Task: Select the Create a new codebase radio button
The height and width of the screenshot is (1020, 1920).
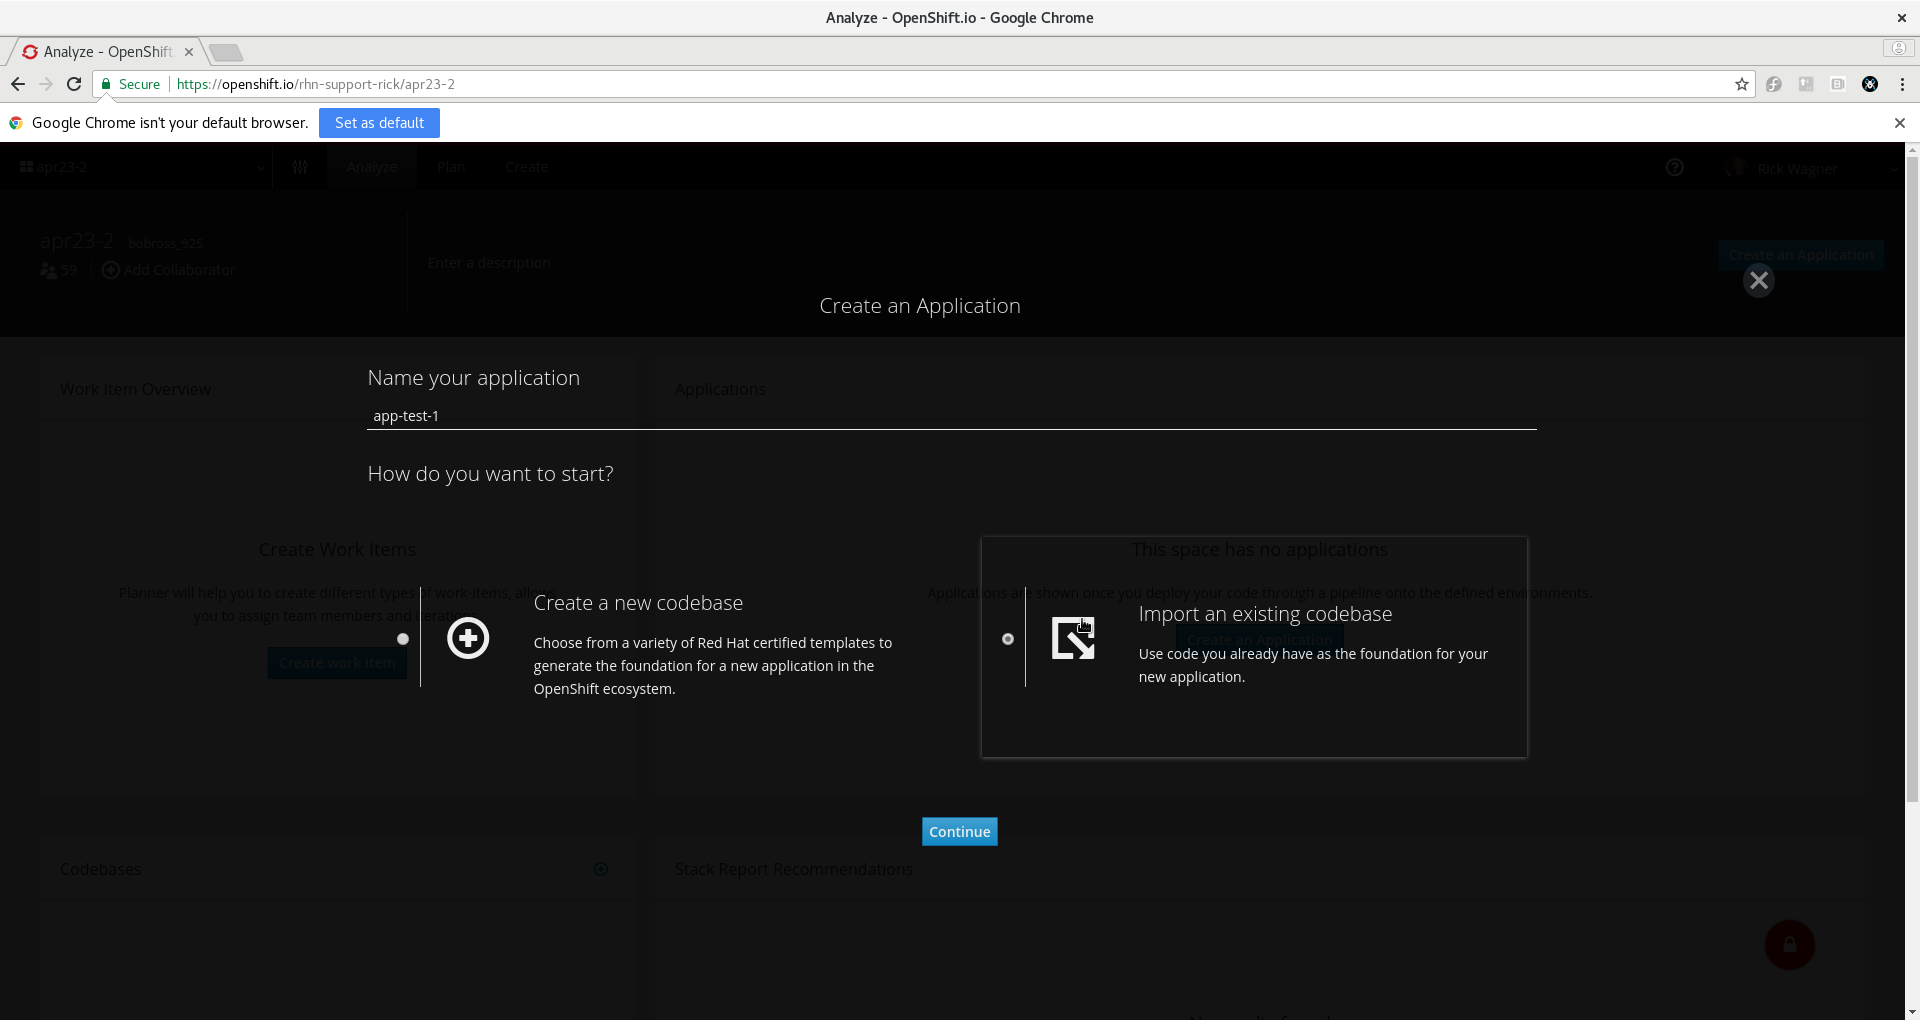Action: [402, 639]
